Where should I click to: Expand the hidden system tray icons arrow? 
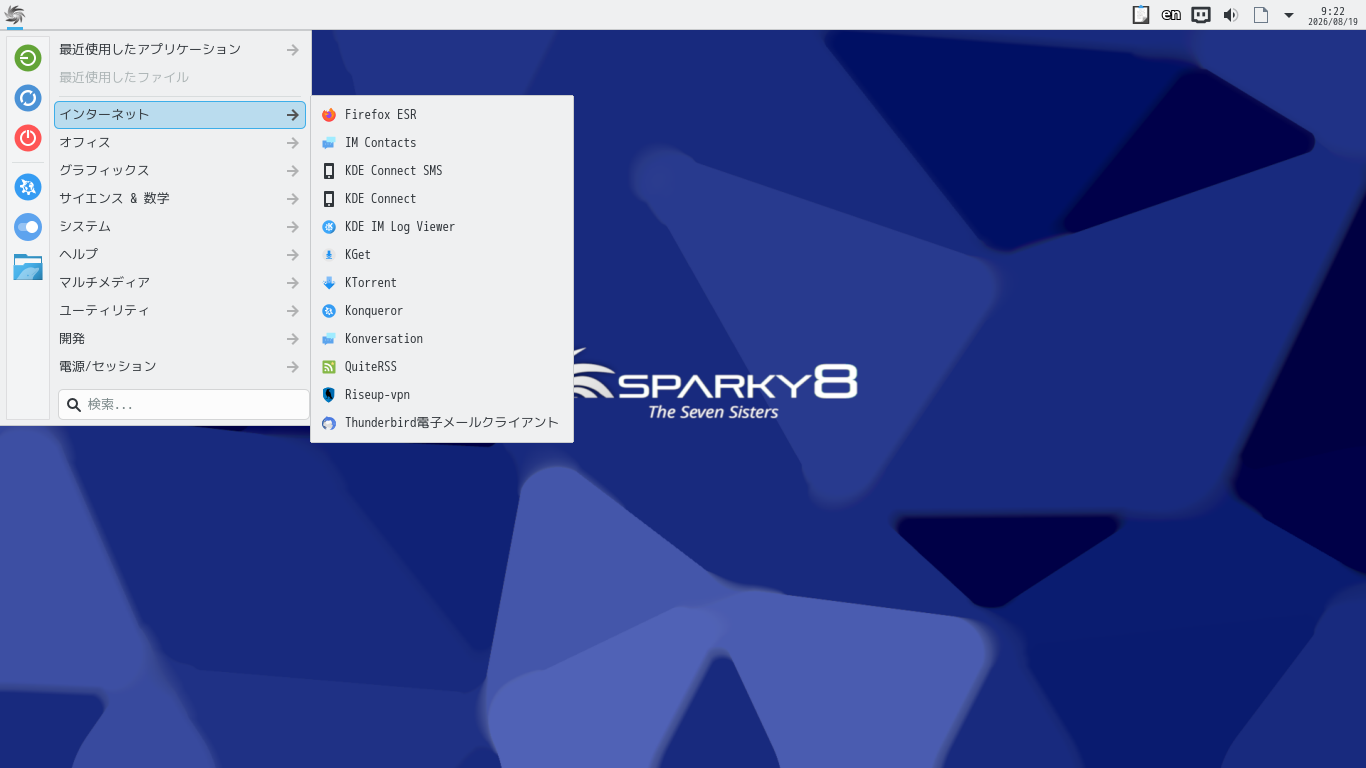tap(1289, 15)
